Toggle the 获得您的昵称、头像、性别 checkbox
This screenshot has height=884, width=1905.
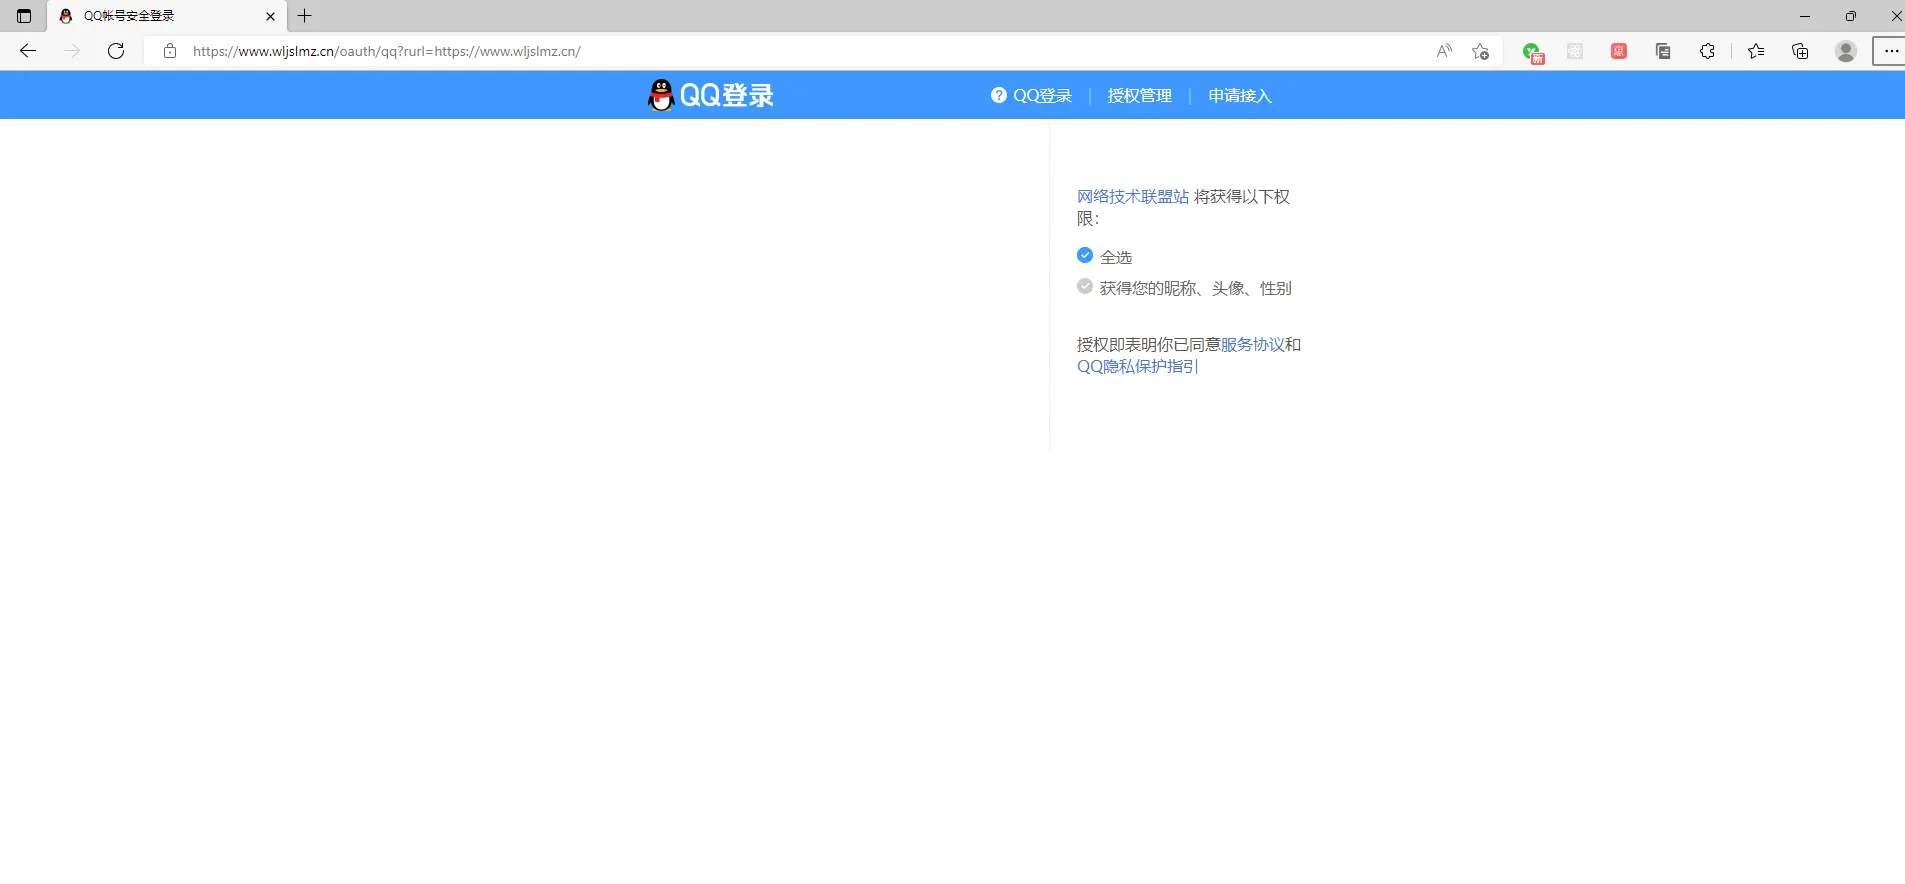point(1085,286)
